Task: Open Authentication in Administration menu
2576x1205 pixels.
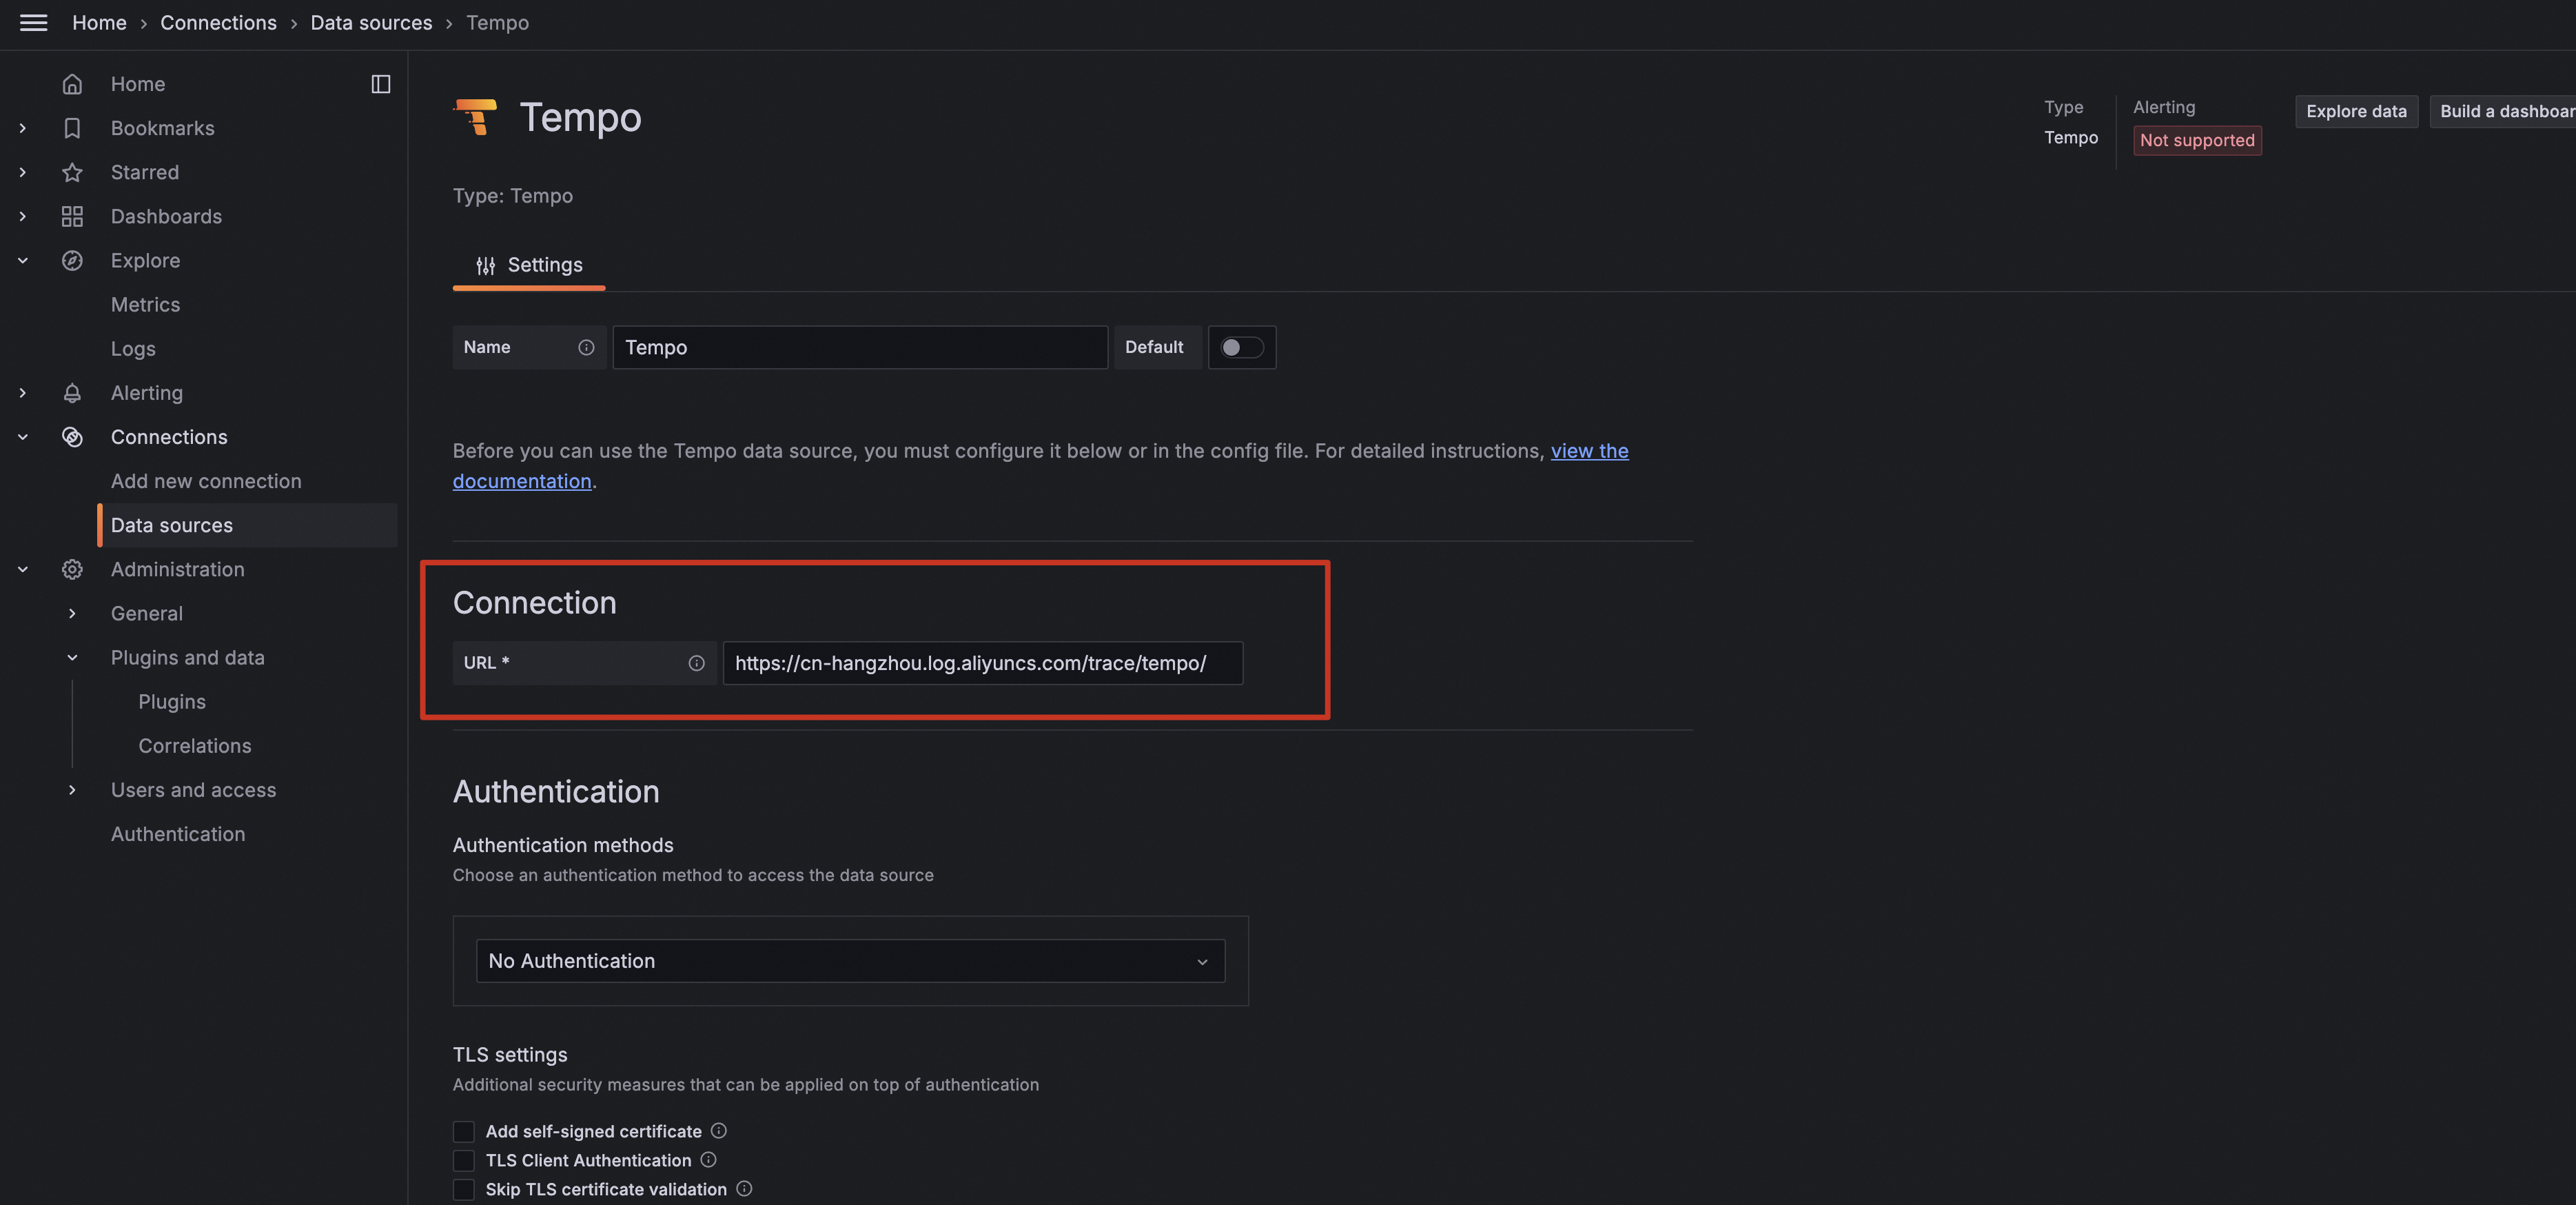Action: pyautogui.click(x=178, y=834)
